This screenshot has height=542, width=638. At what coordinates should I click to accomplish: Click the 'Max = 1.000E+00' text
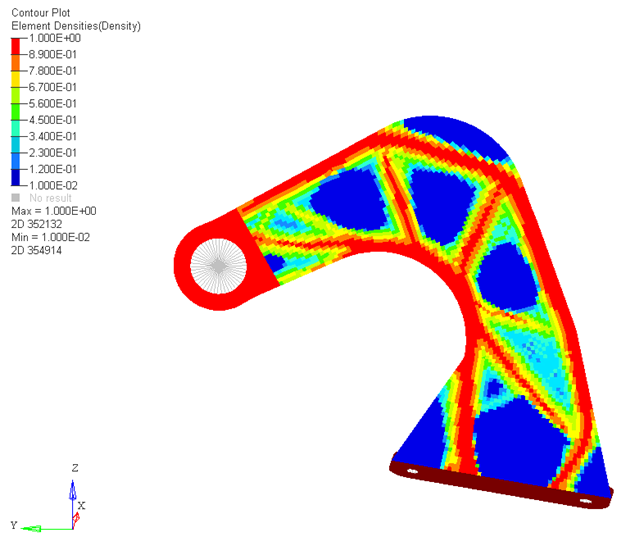(54, 211)
